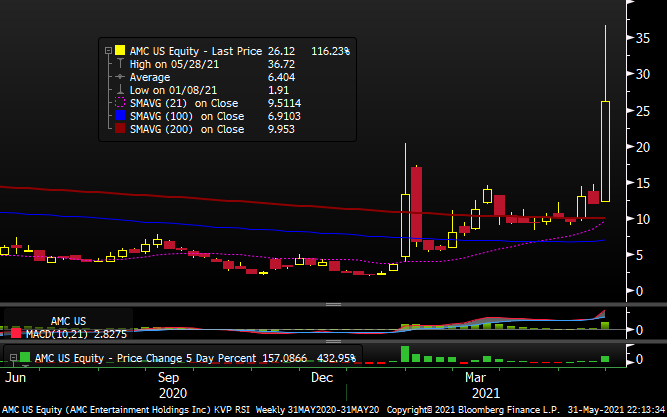This screenshot has height=417, width=667.
Task: Click the tall yellow candle for the latest week
Action: (x=605, y=151)
